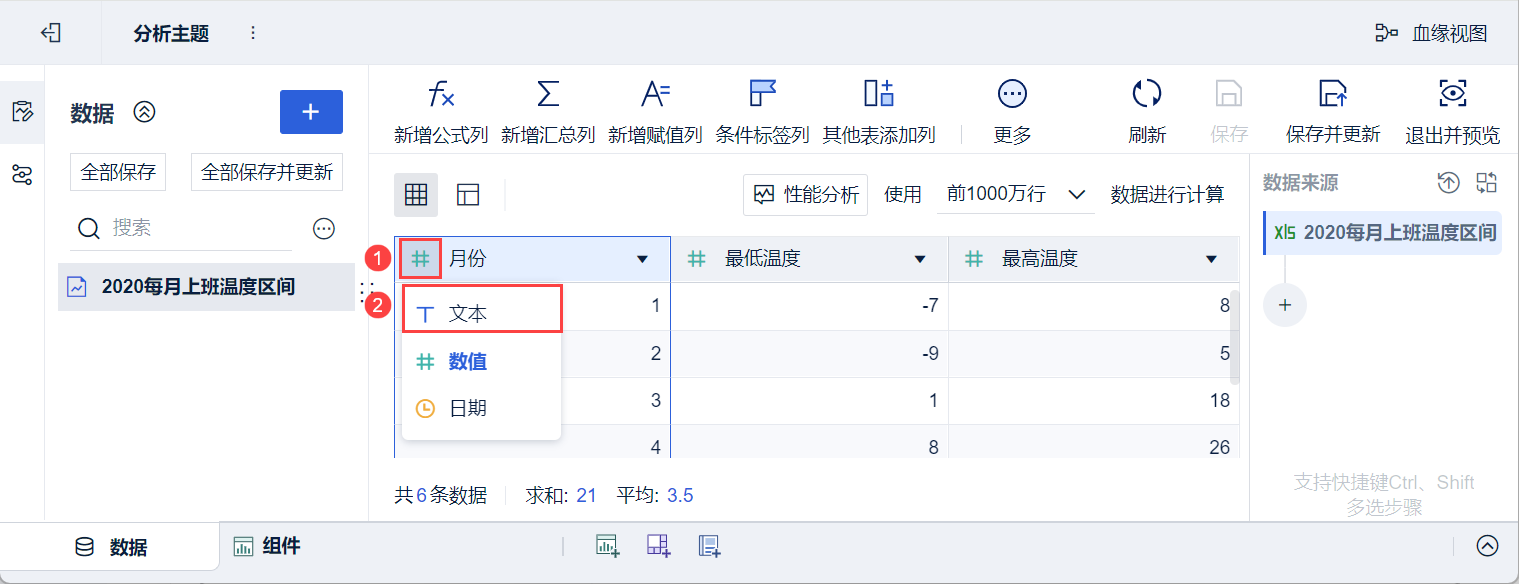
Task: Click the 新增公式列 formula column icon
Action: (x=441, y=94)
